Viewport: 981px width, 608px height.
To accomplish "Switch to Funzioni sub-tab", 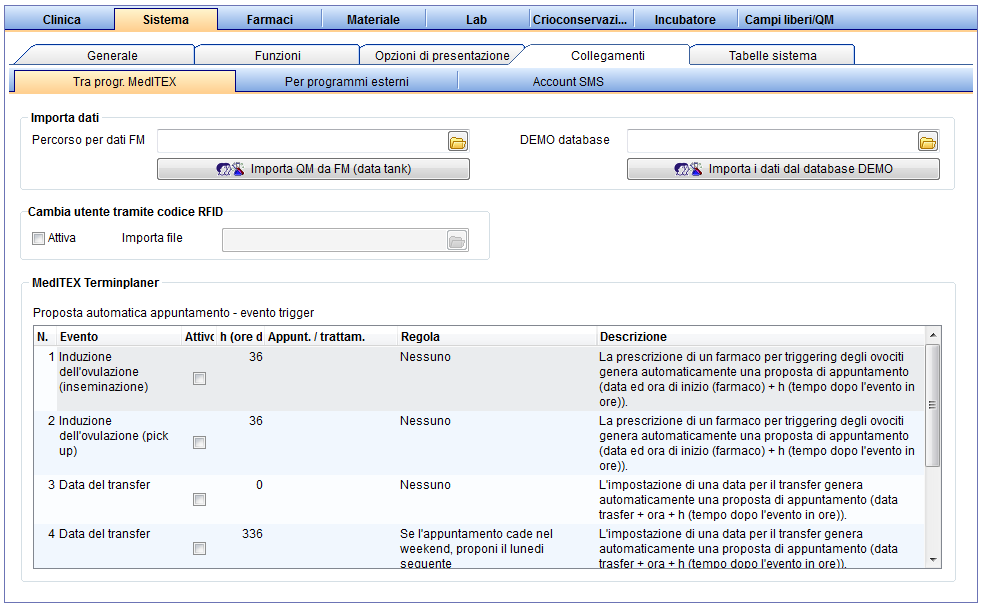I will point(278,56).
